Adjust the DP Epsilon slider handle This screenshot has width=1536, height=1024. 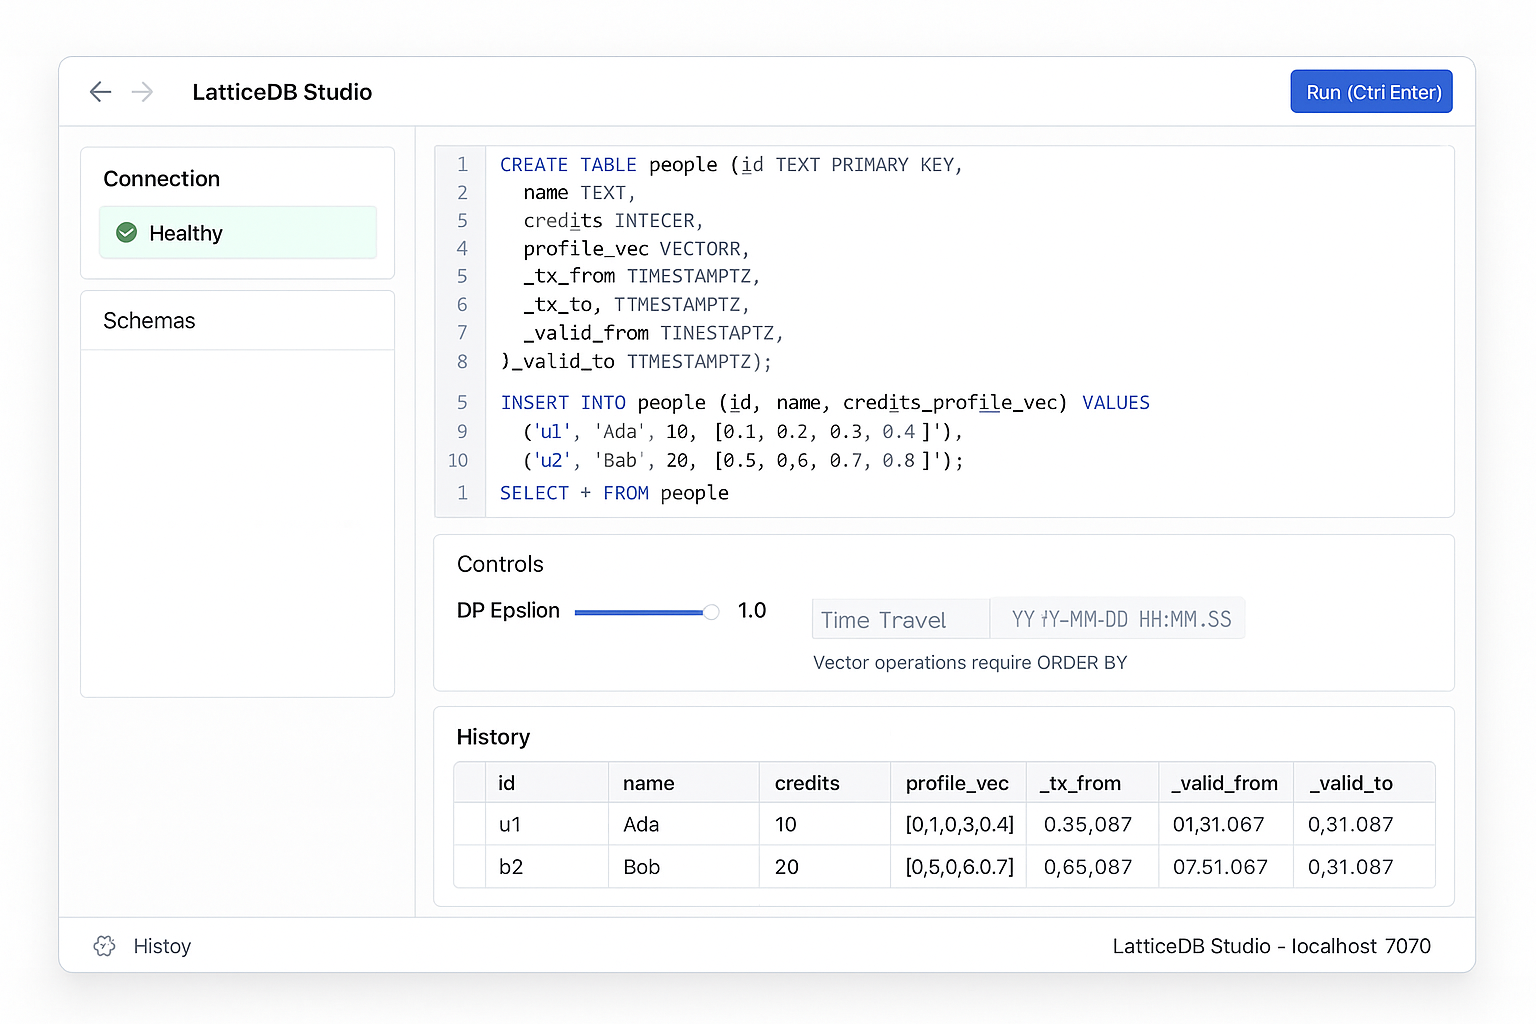(711, 612)
